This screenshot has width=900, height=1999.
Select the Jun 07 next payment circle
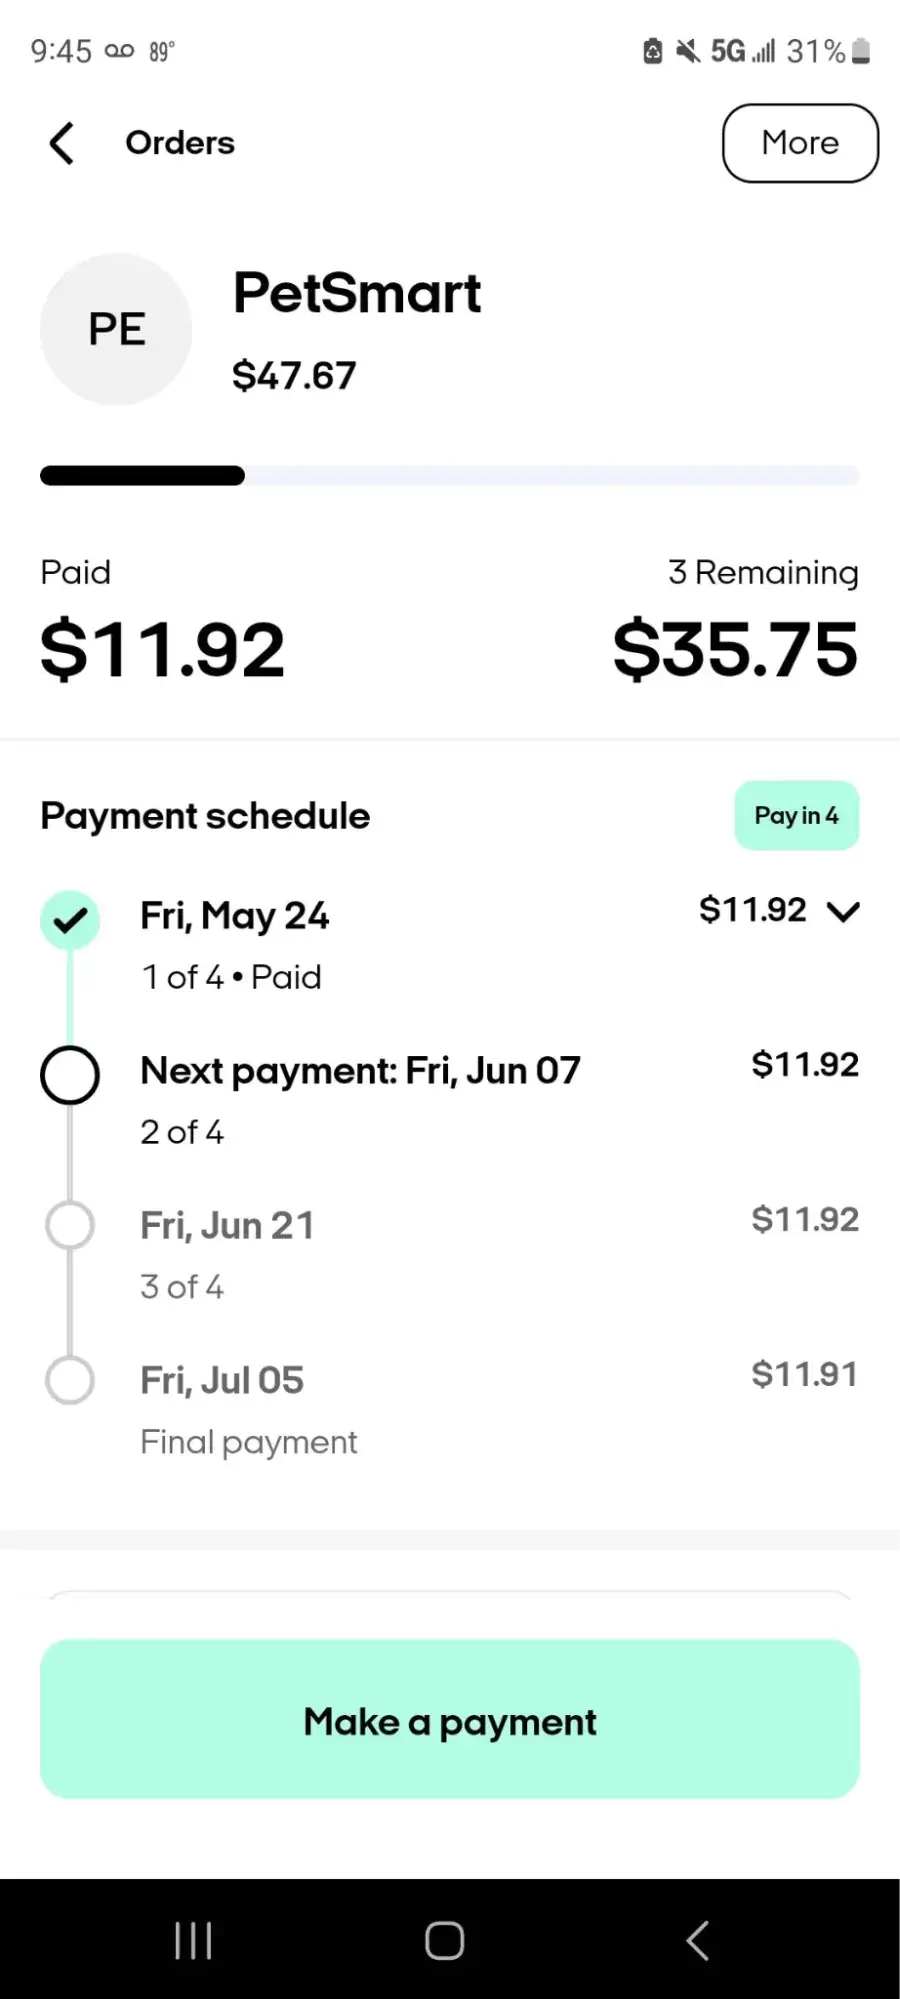click(x=70, y=1075)
